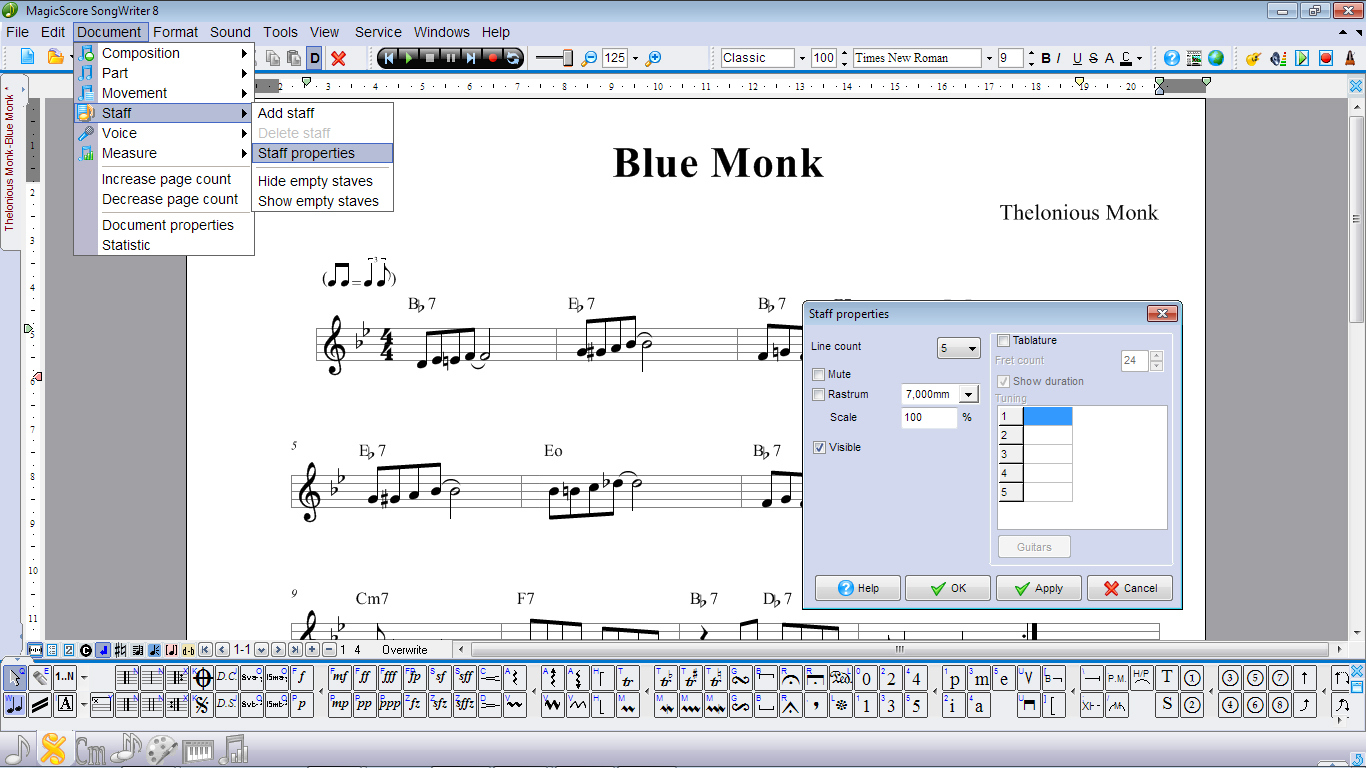Select text box A tool
The width and height of the screenshot is (1366, 768).
(65, 704)
